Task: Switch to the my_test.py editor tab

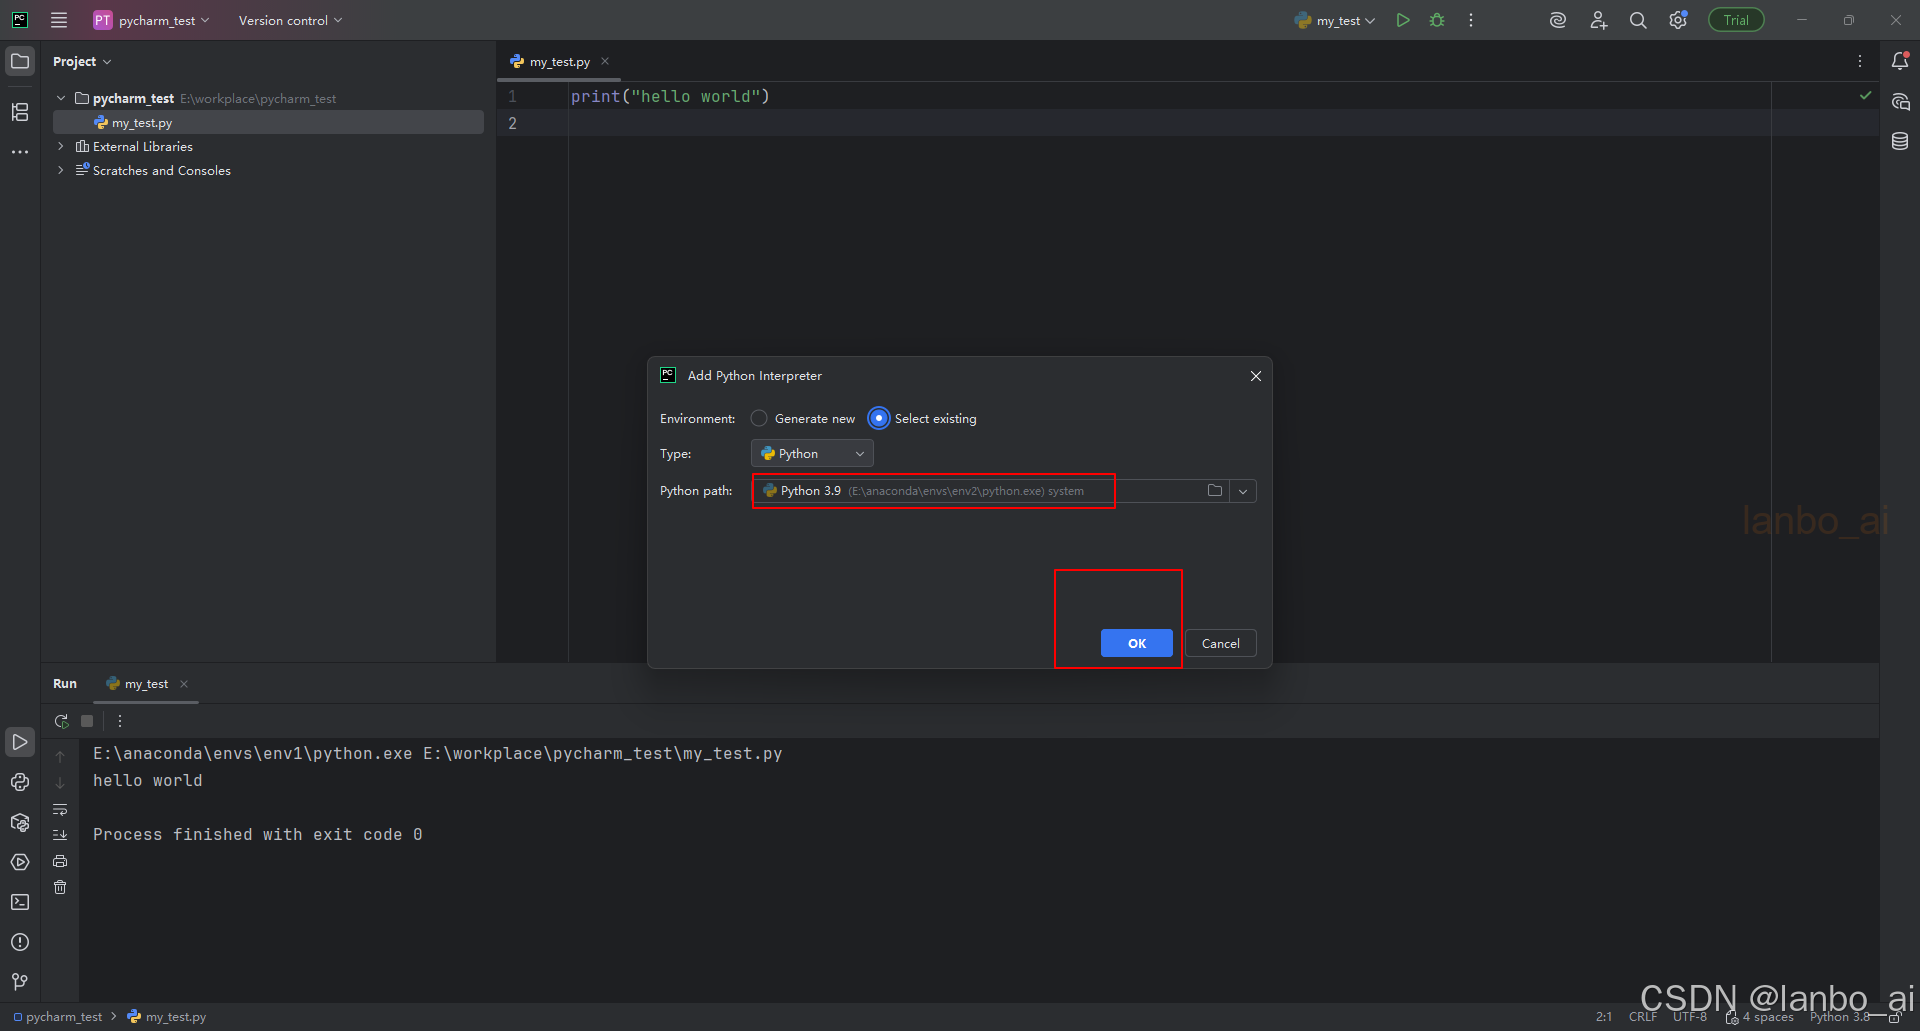Action: point(557,61)
